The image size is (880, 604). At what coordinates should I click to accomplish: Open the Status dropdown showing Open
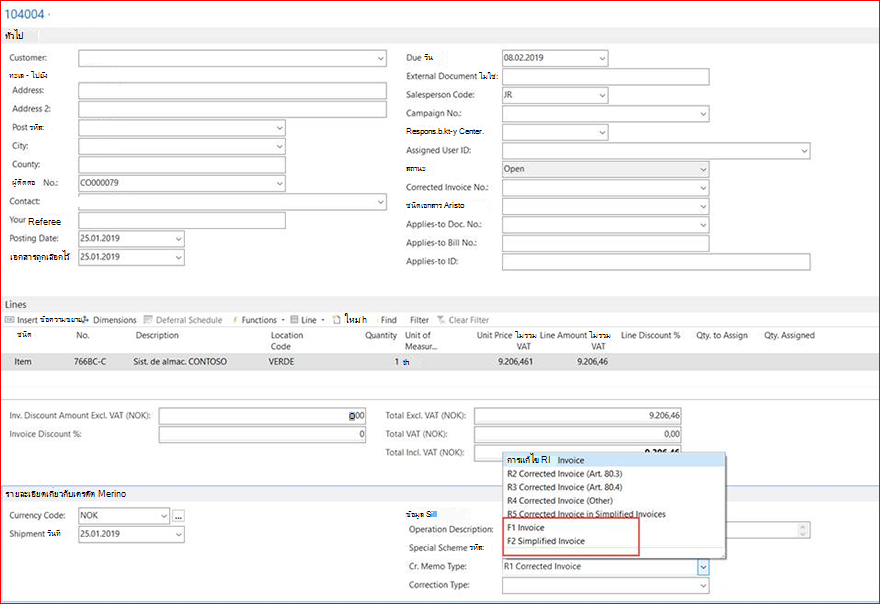pyautogui.click(x=703, y=170)
